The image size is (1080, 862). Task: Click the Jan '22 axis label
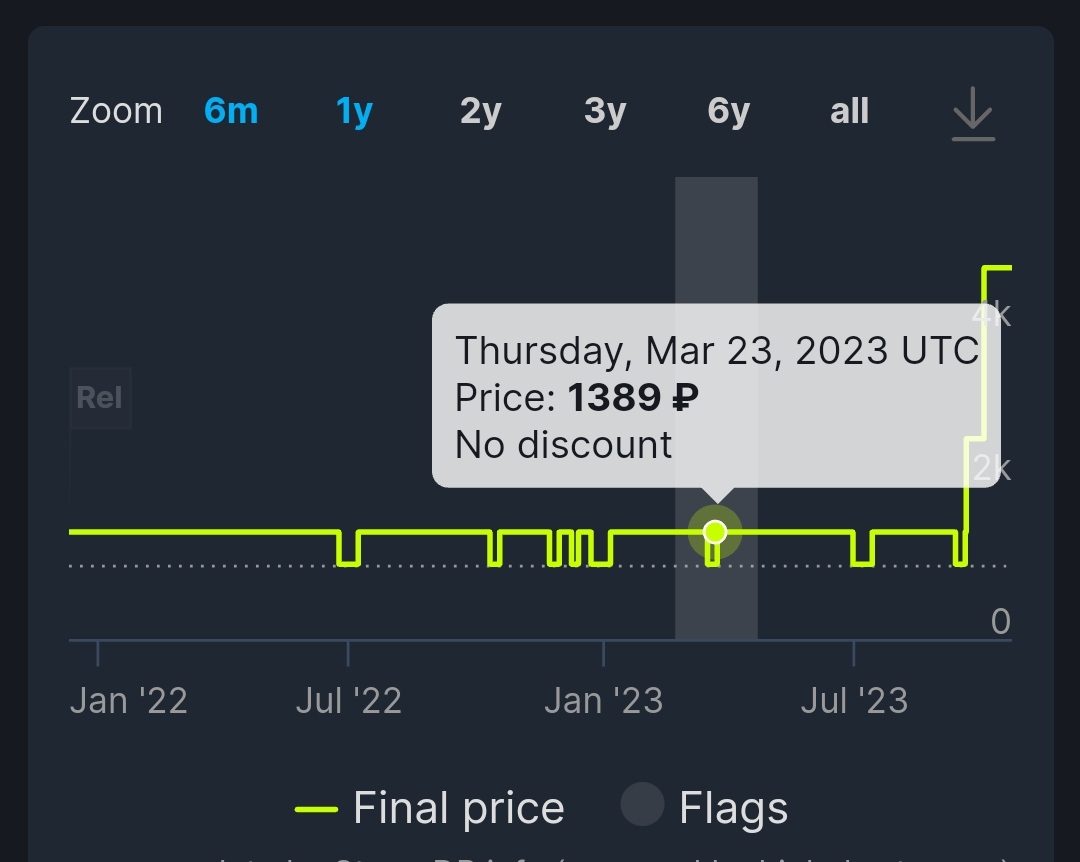129,701
